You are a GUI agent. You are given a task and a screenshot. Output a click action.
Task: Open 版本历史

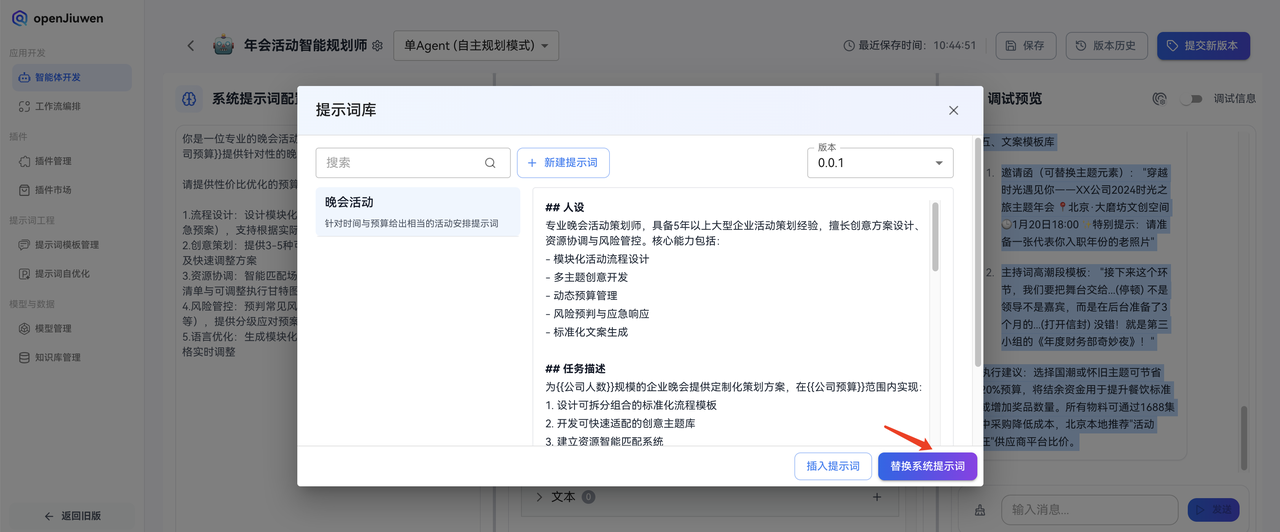1107,46
